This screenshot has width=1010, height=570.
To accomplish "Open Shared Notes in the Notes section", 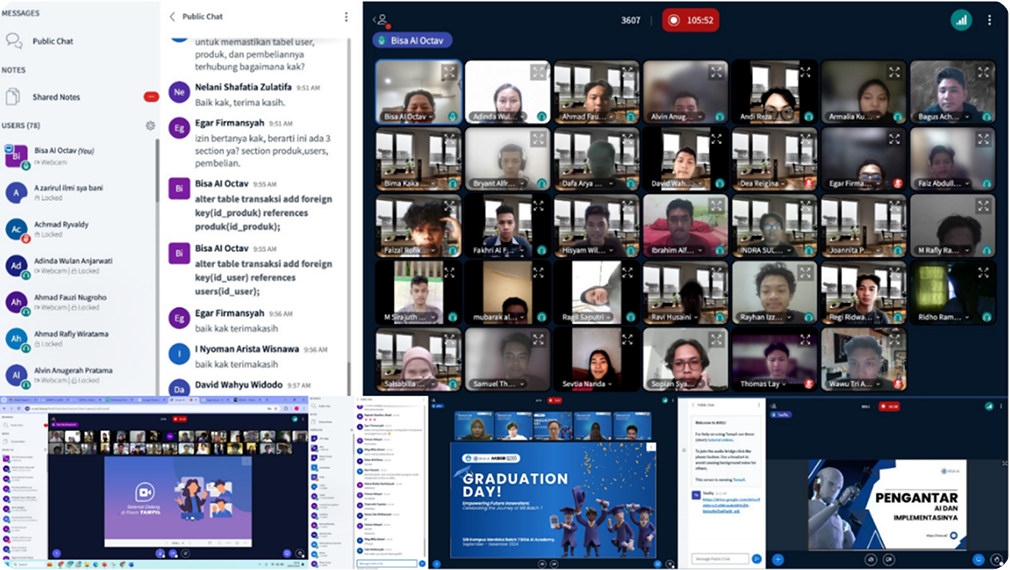I will click(56, 97).
